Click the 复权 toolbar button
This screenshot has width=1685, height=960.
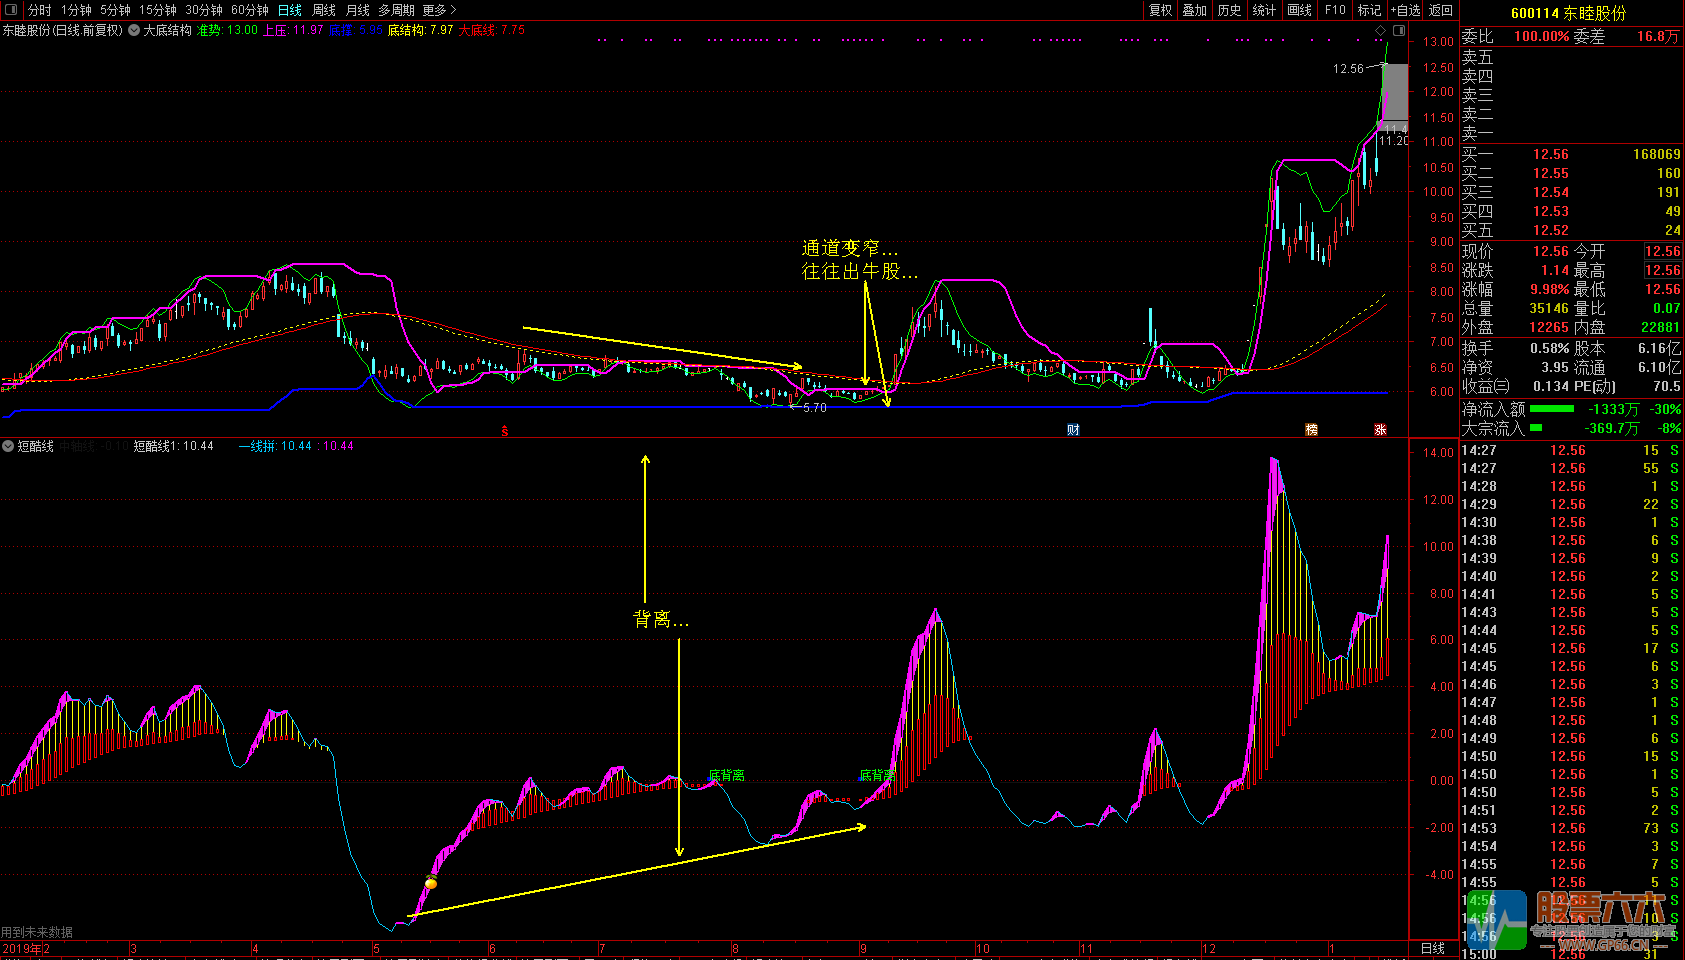click(1160, 10)
